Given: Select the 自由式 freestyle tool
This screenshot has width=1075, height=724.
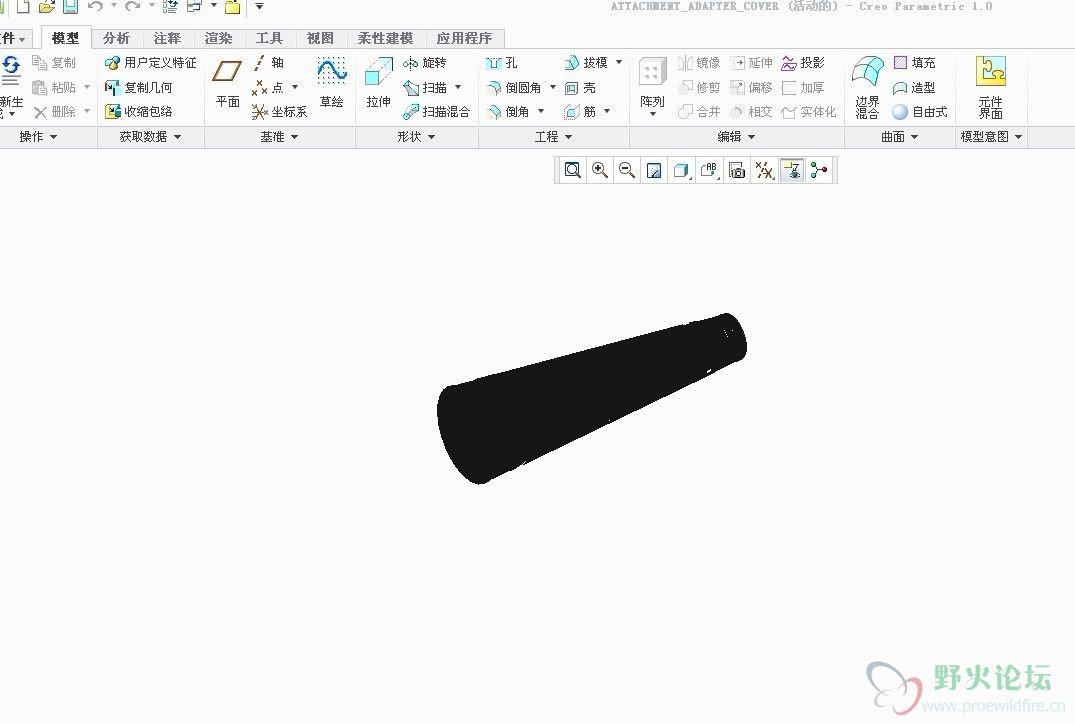Looking at the screenshot, I should click(920, 112).
